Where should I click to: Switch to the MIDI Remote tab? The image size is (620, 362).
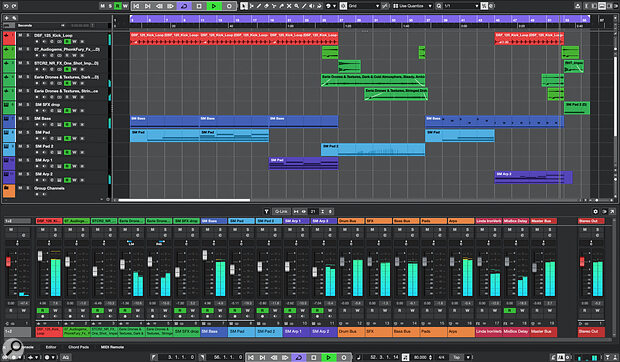point(112,347)
